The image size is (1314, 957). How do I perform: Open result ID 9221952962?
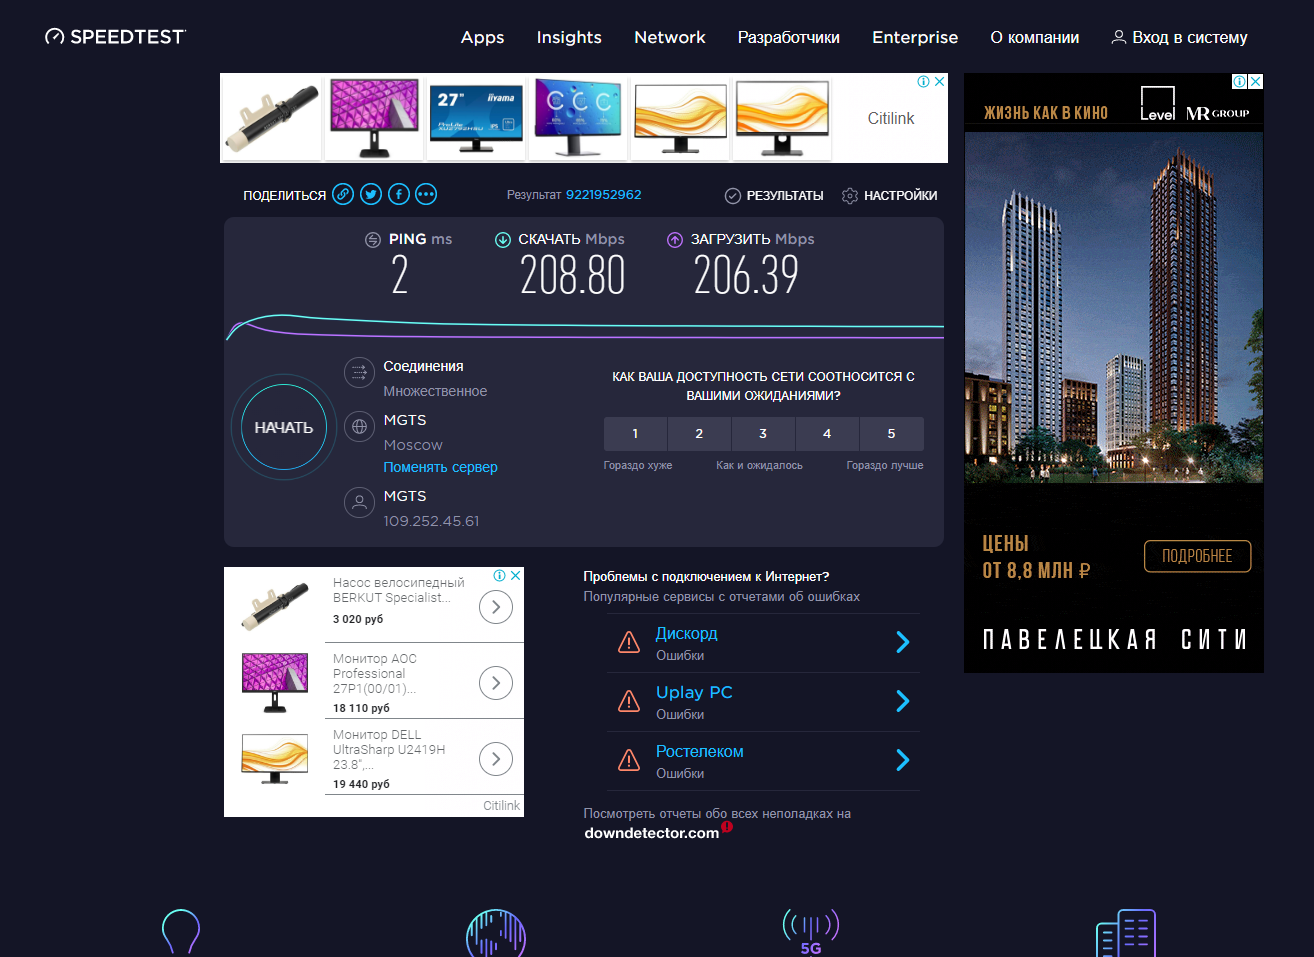(x=604, y=195)
